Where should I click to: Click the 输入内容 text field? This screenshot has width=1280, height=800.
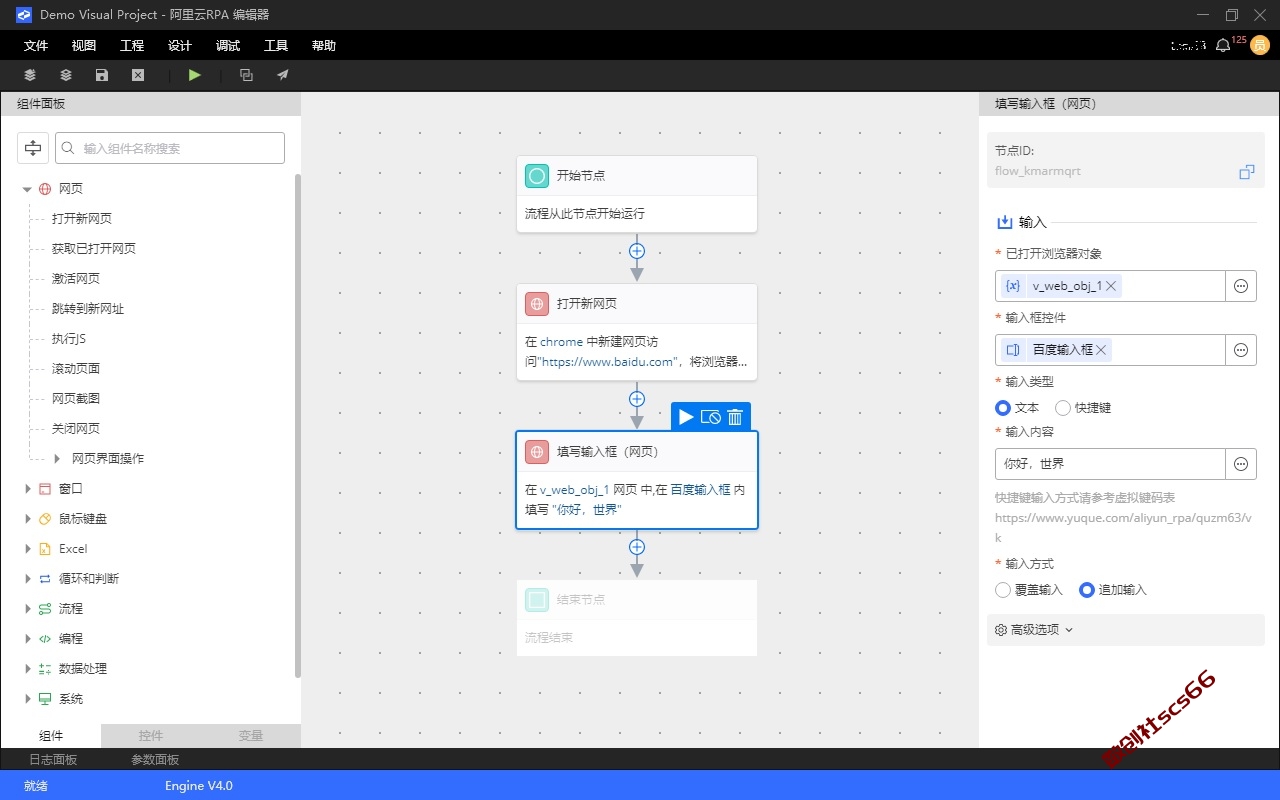click(1111, 464)
